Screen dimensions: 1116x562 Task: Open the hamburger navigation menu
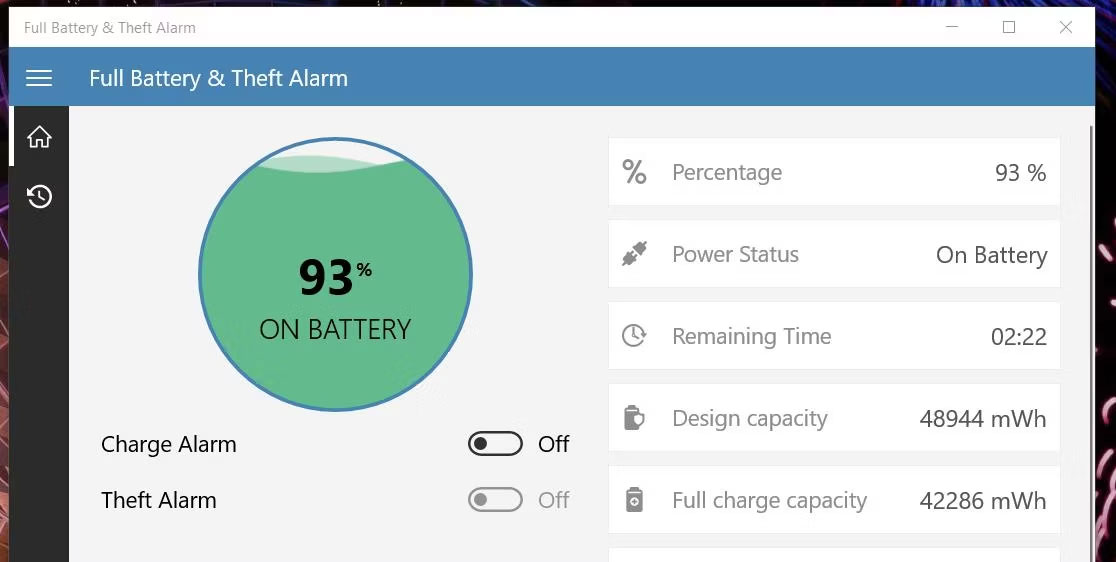click(39, 78)
